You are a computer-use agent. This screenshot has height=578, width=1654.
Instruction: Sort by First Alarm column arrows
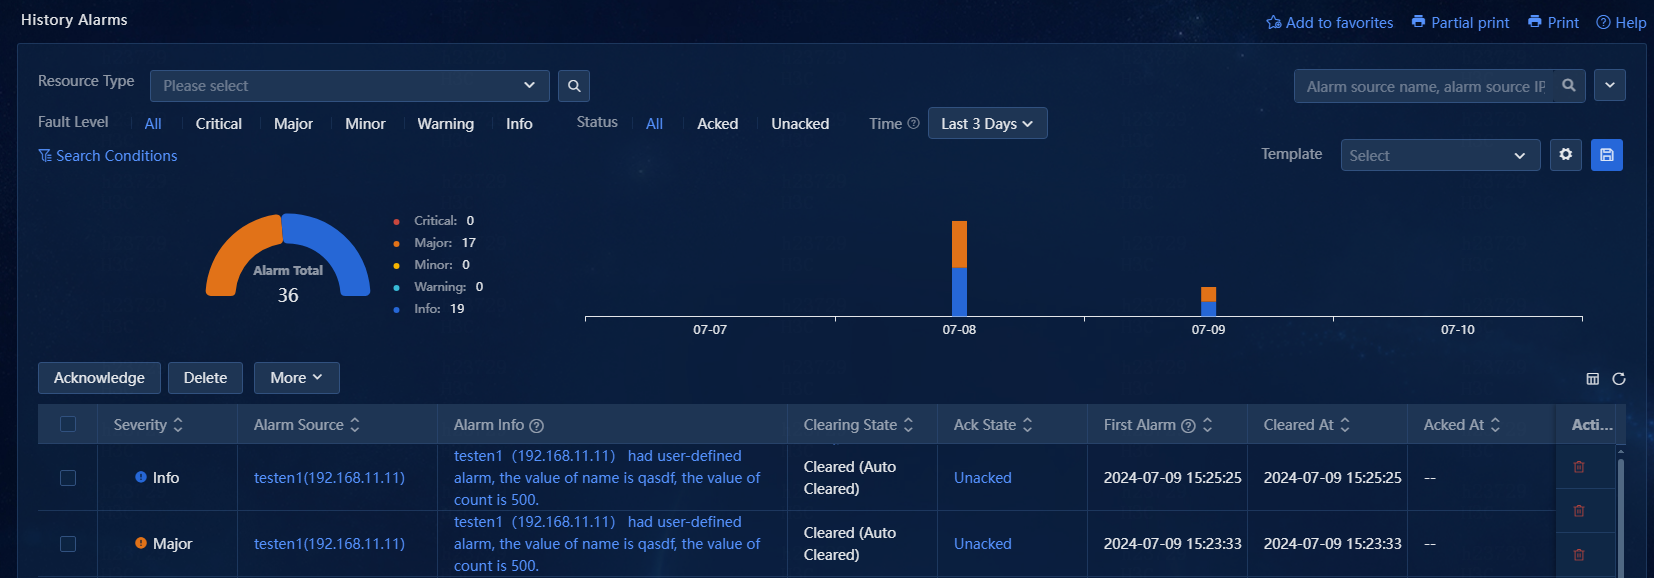[x=1207, y=425]
